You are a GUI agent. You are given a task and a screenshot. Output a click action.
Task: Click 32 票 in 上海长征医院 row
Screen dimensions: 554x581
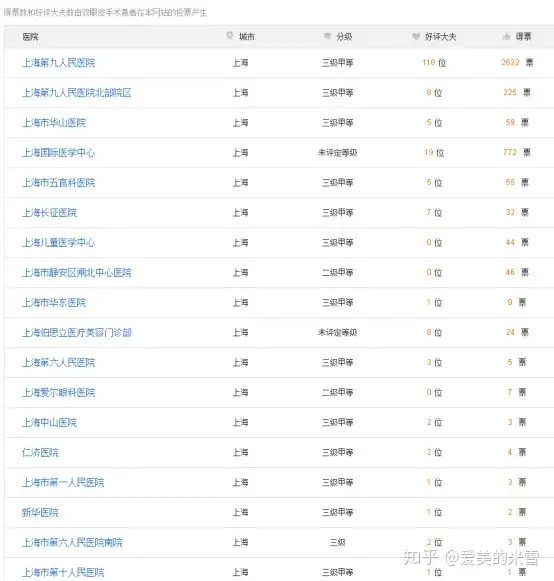[x=517, y=212]
